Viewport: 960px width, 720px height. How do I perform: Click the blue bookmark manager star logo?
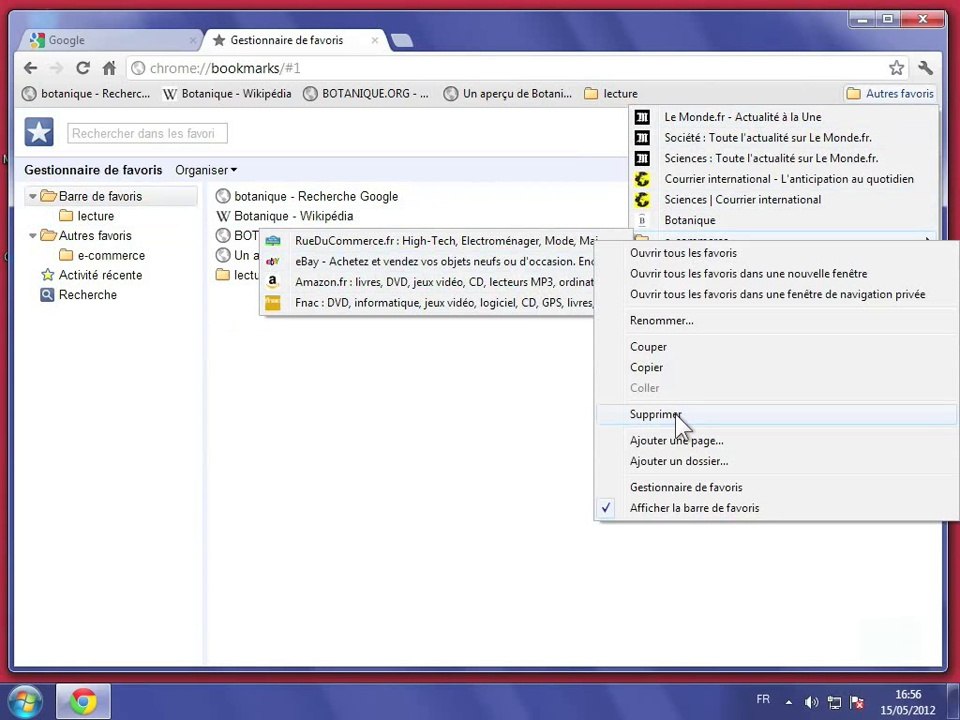click(x=39, y=132)
